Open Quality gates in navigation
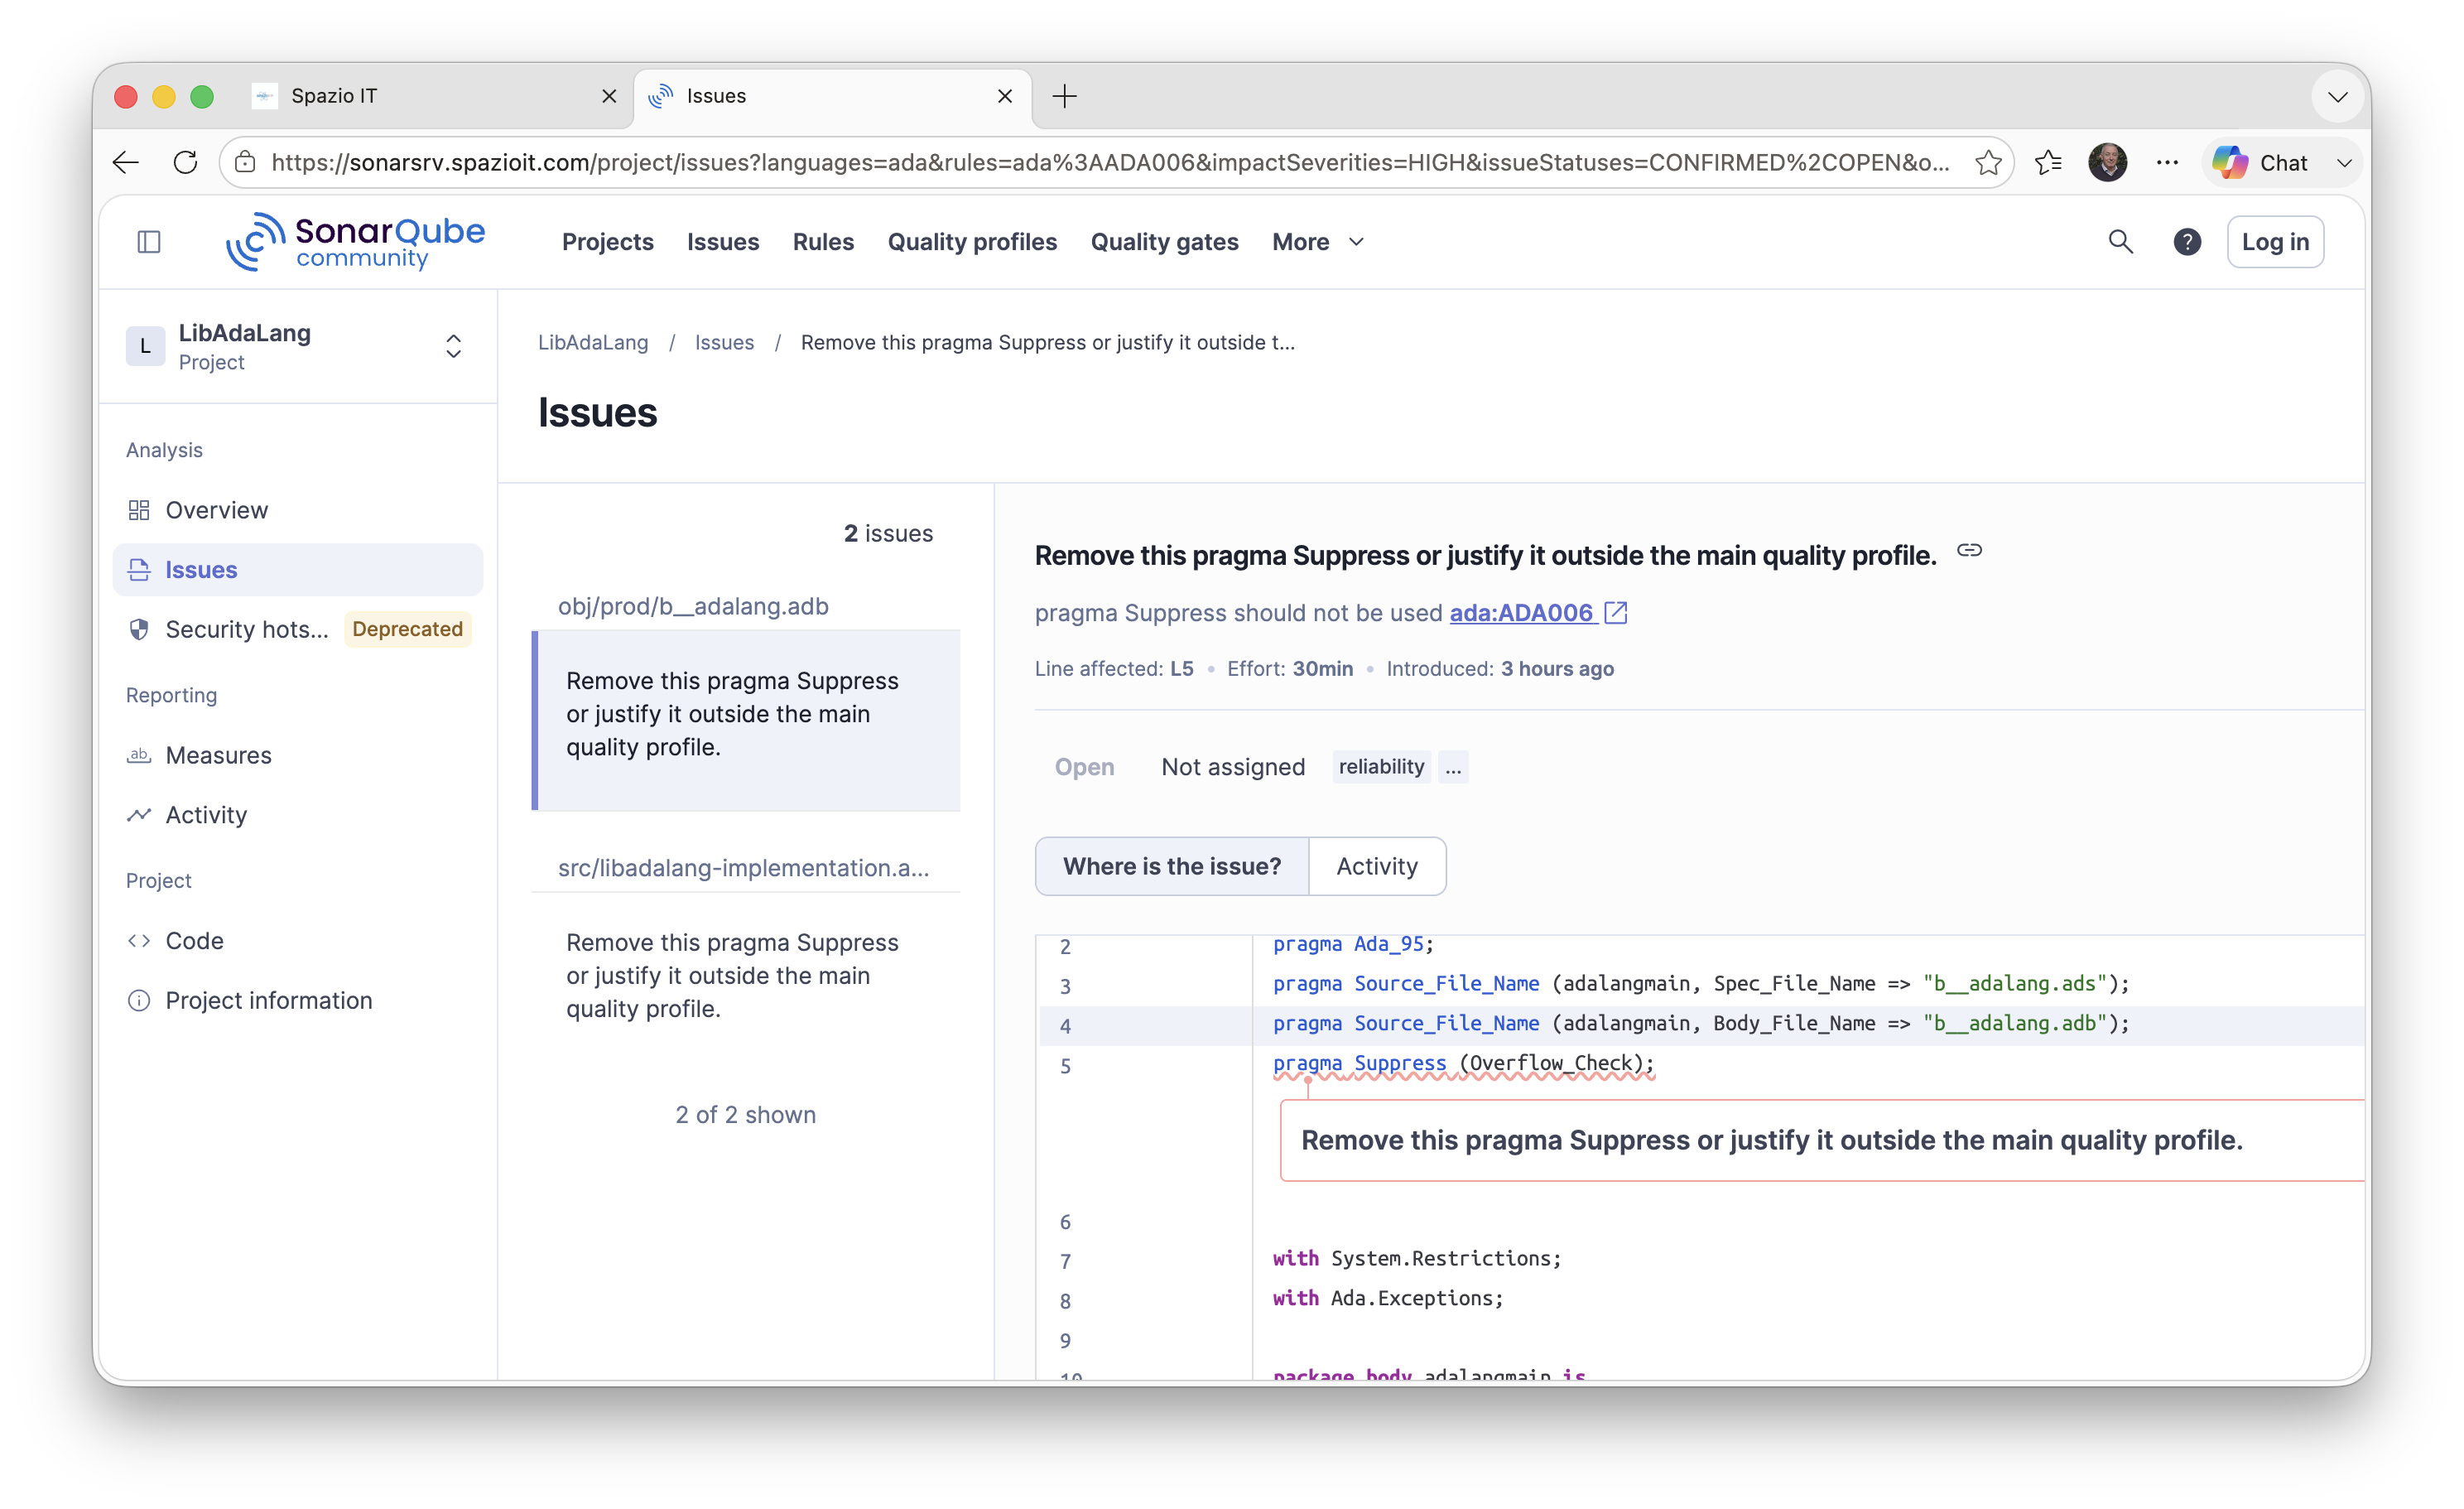The image size is (2464, 1509). tap(1164, 242)
